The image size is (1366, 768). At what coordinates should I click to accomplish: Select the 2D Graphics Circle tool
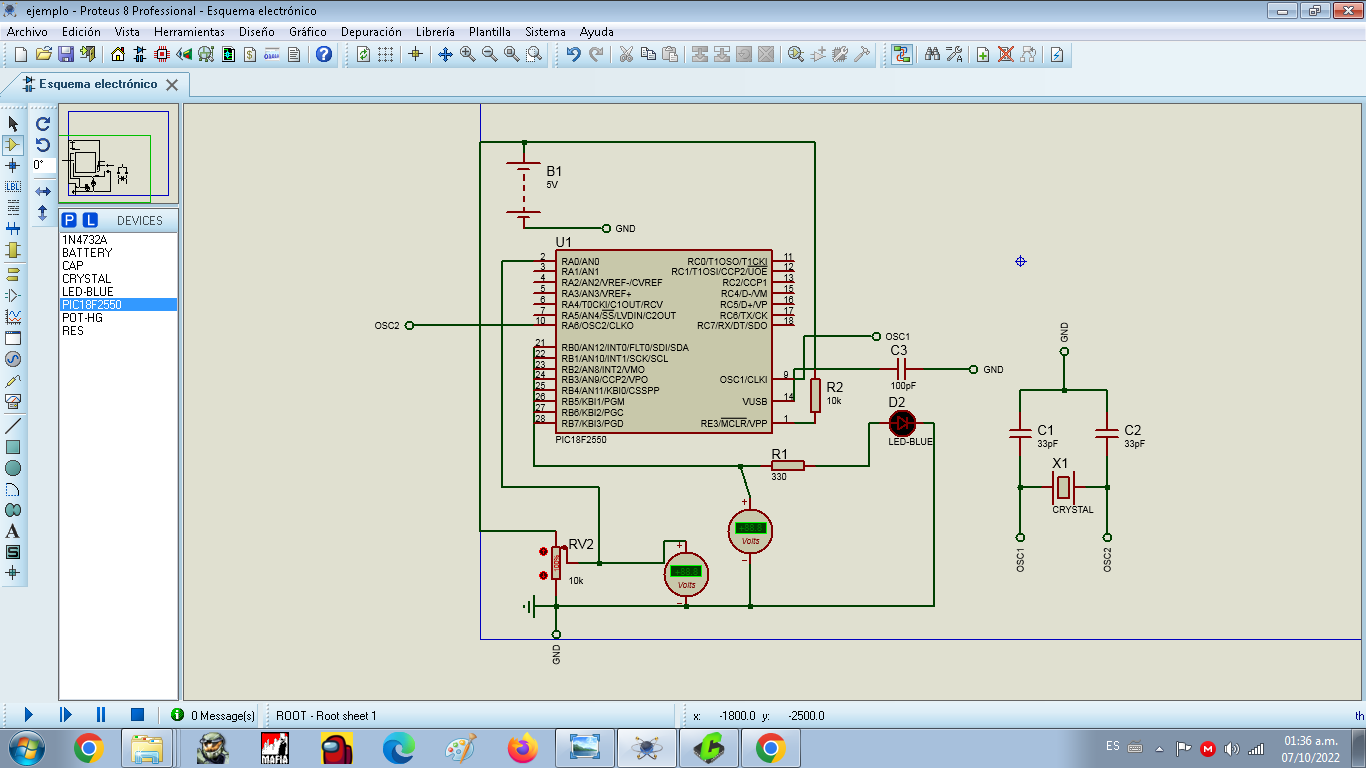13,468
